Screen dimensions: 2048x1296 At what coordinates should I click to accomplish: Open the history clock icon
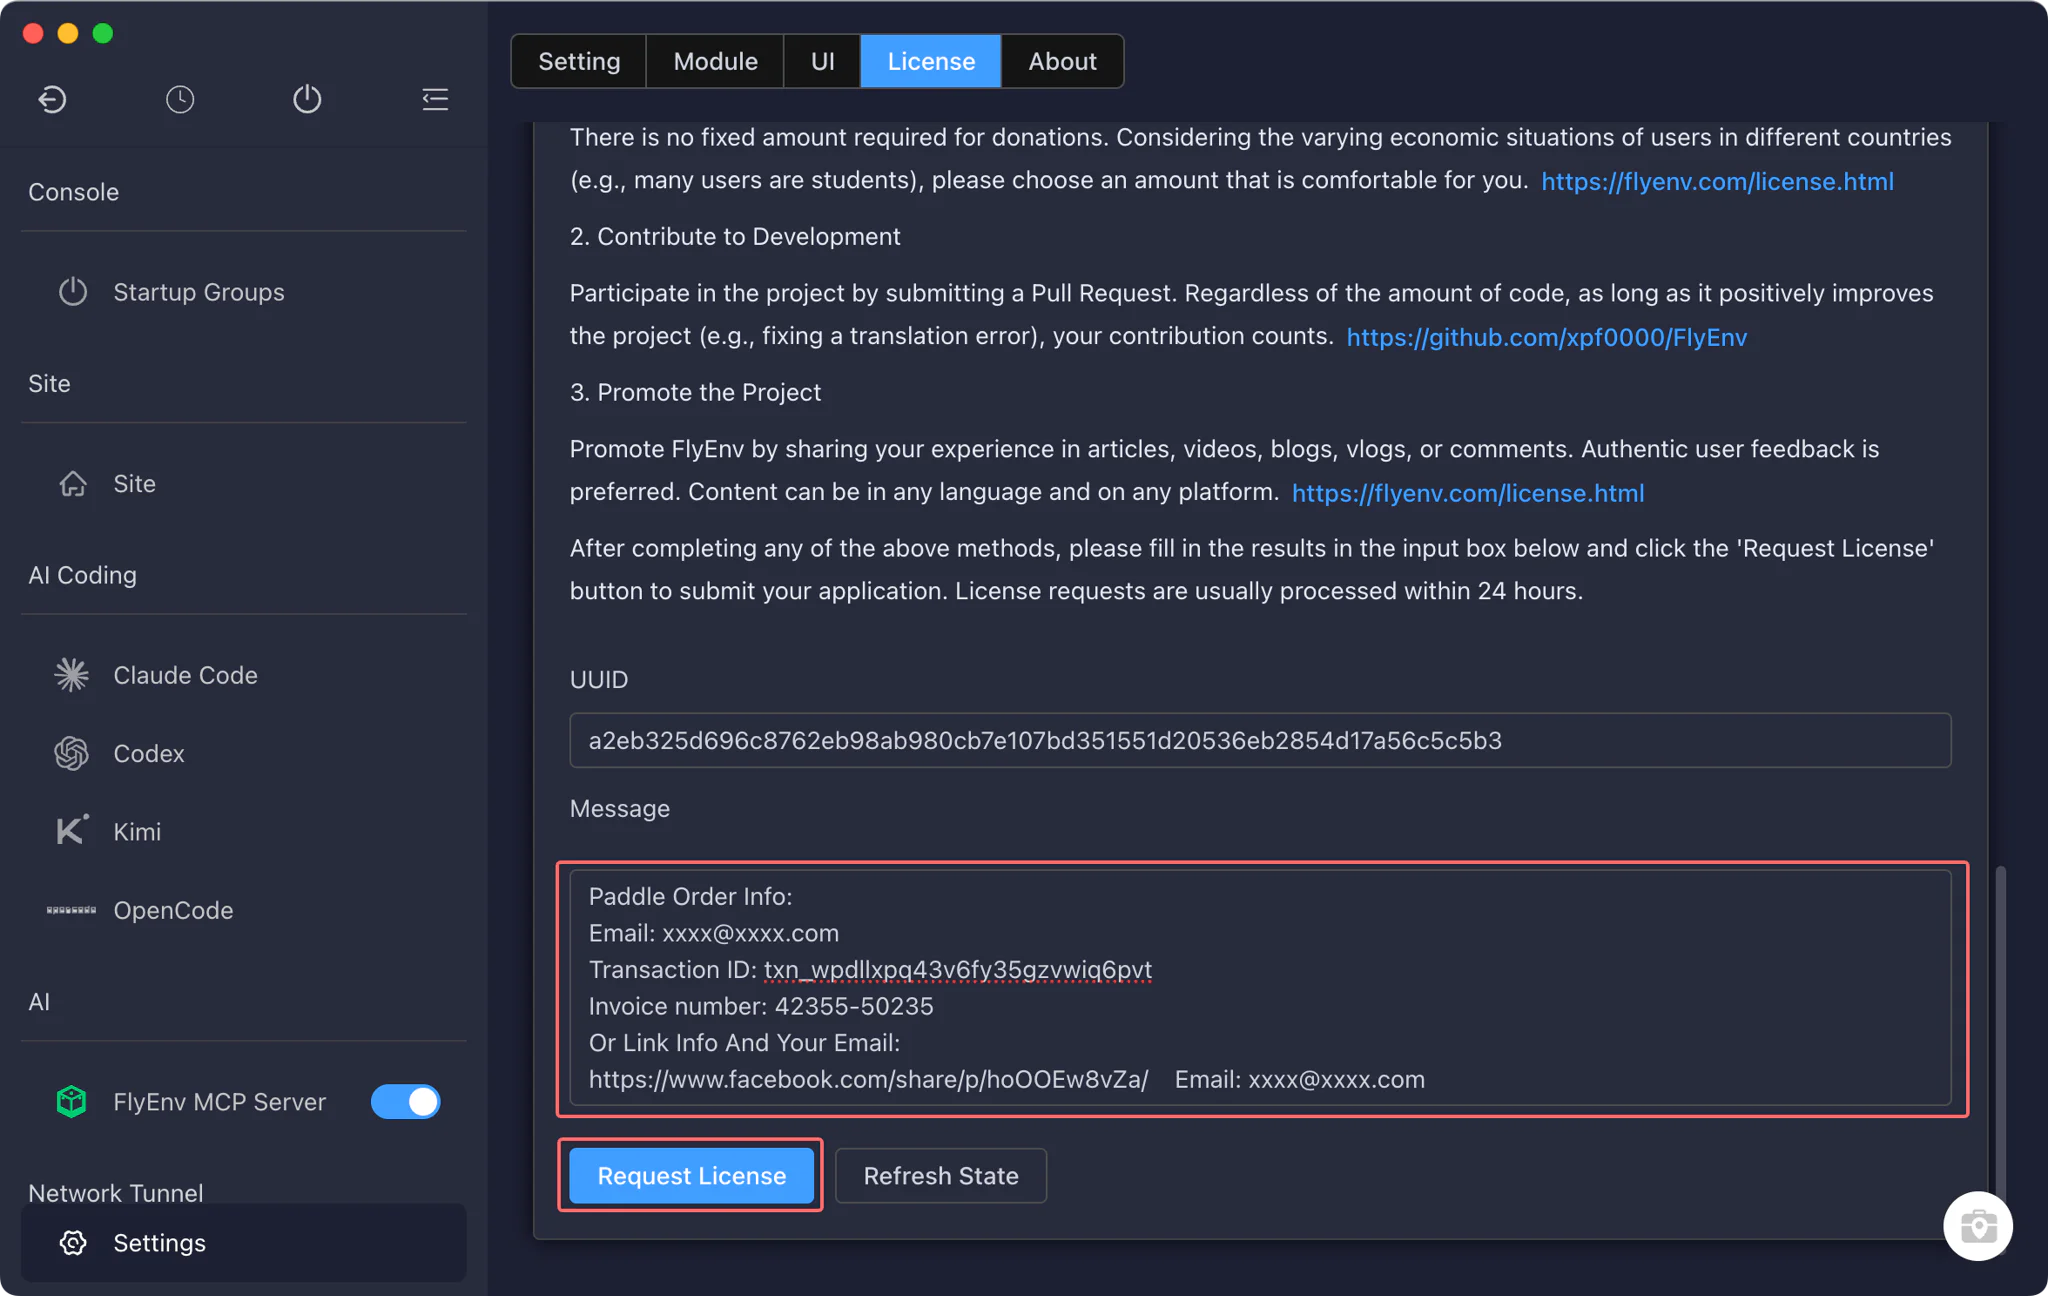click(x=180, y=99)
